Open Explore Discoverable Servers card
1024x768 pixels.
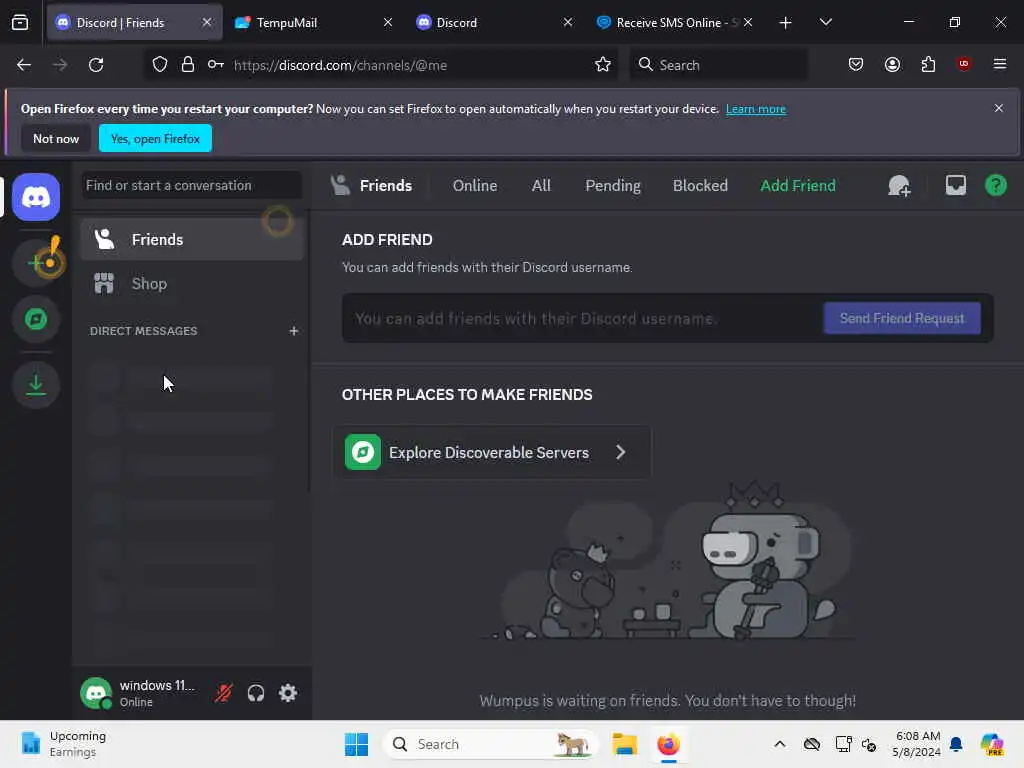(492, 453)
